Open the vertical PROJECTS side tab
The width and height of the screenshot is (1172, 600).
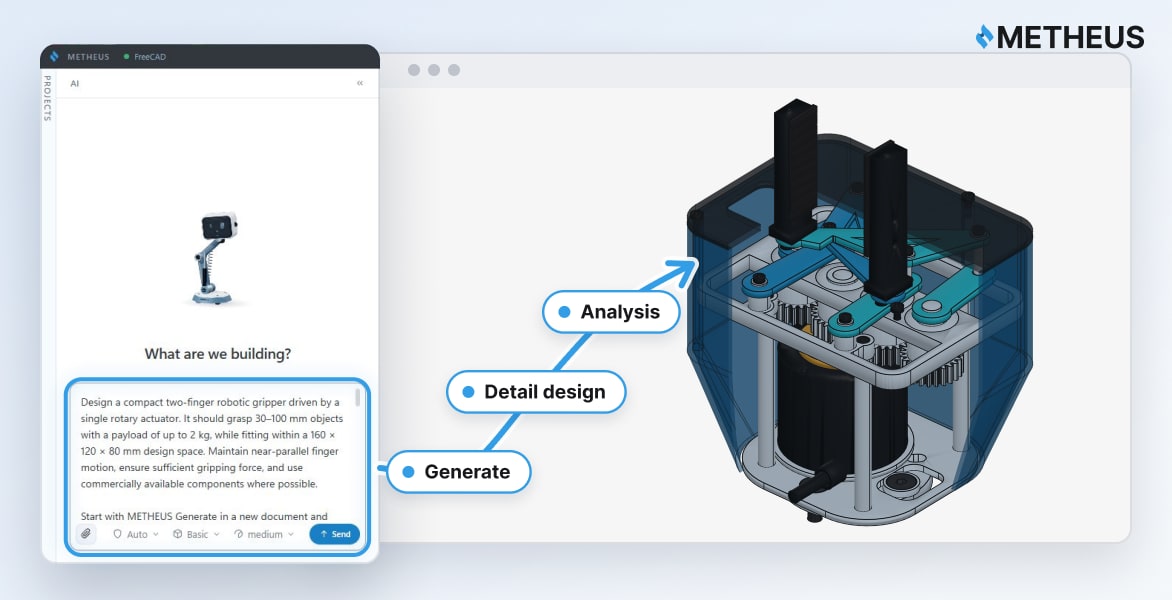[x=47, y=98]
